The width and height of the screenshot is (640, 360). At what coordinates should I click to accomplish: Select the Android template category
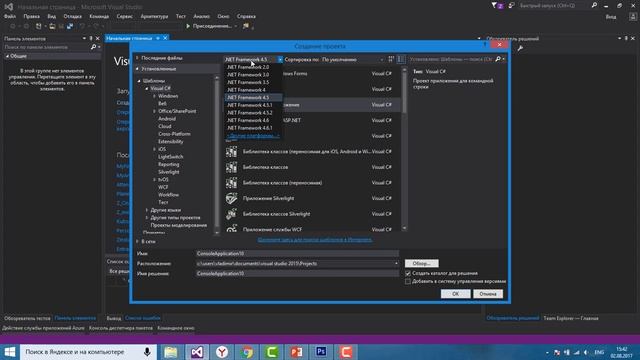coord(167,119)
